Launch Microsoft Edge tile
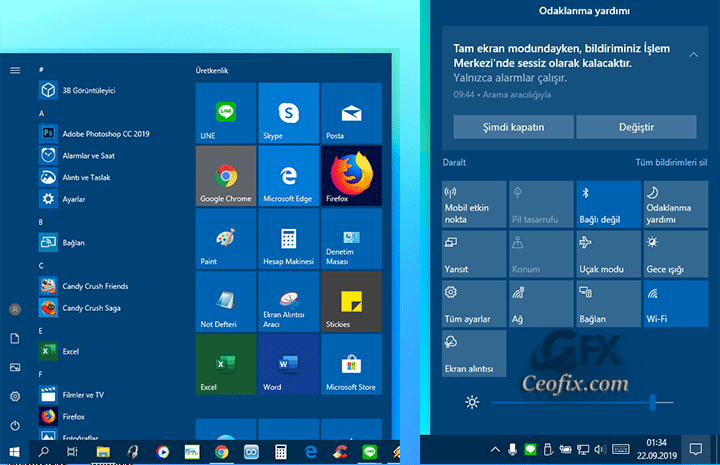The image size is (720, 465). (289, 176)
